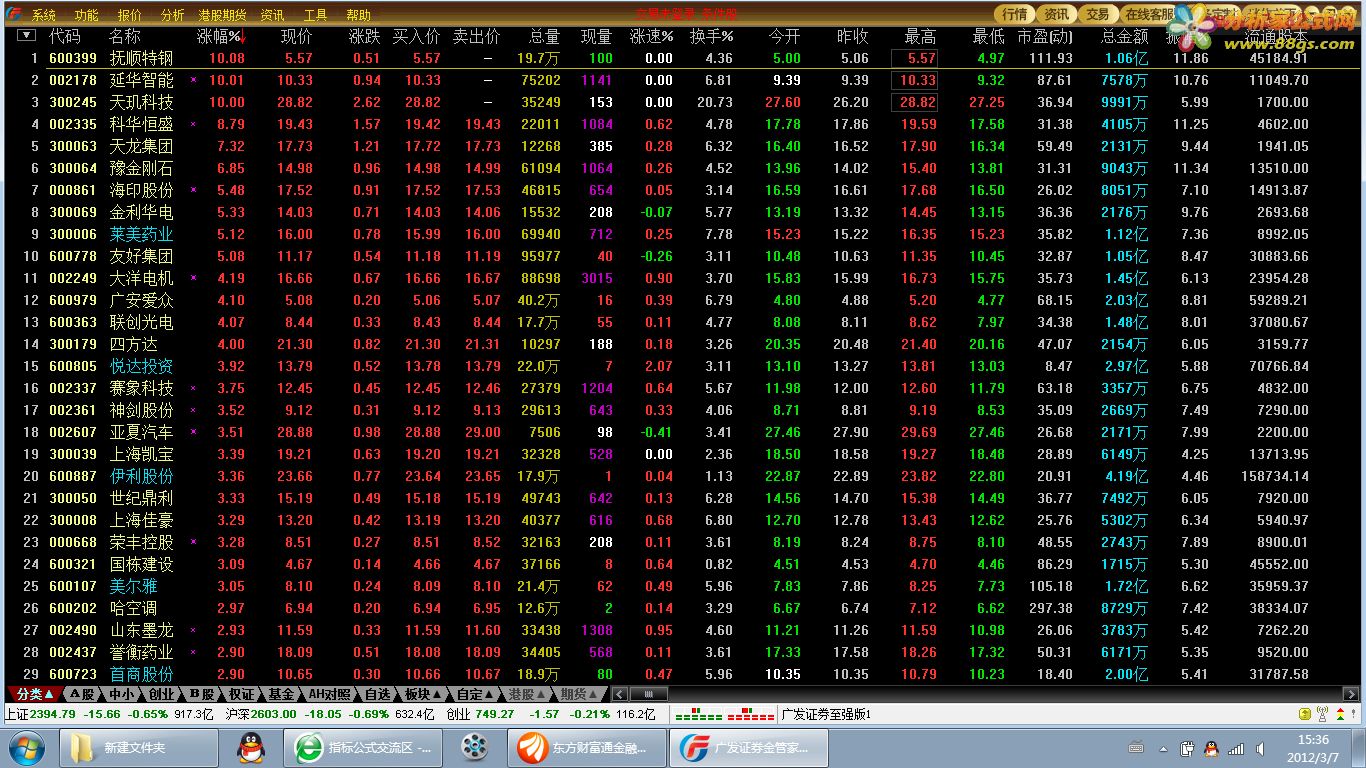Click the 在线客服 button
The image size is (1366, 768).
pos(1148,14)
